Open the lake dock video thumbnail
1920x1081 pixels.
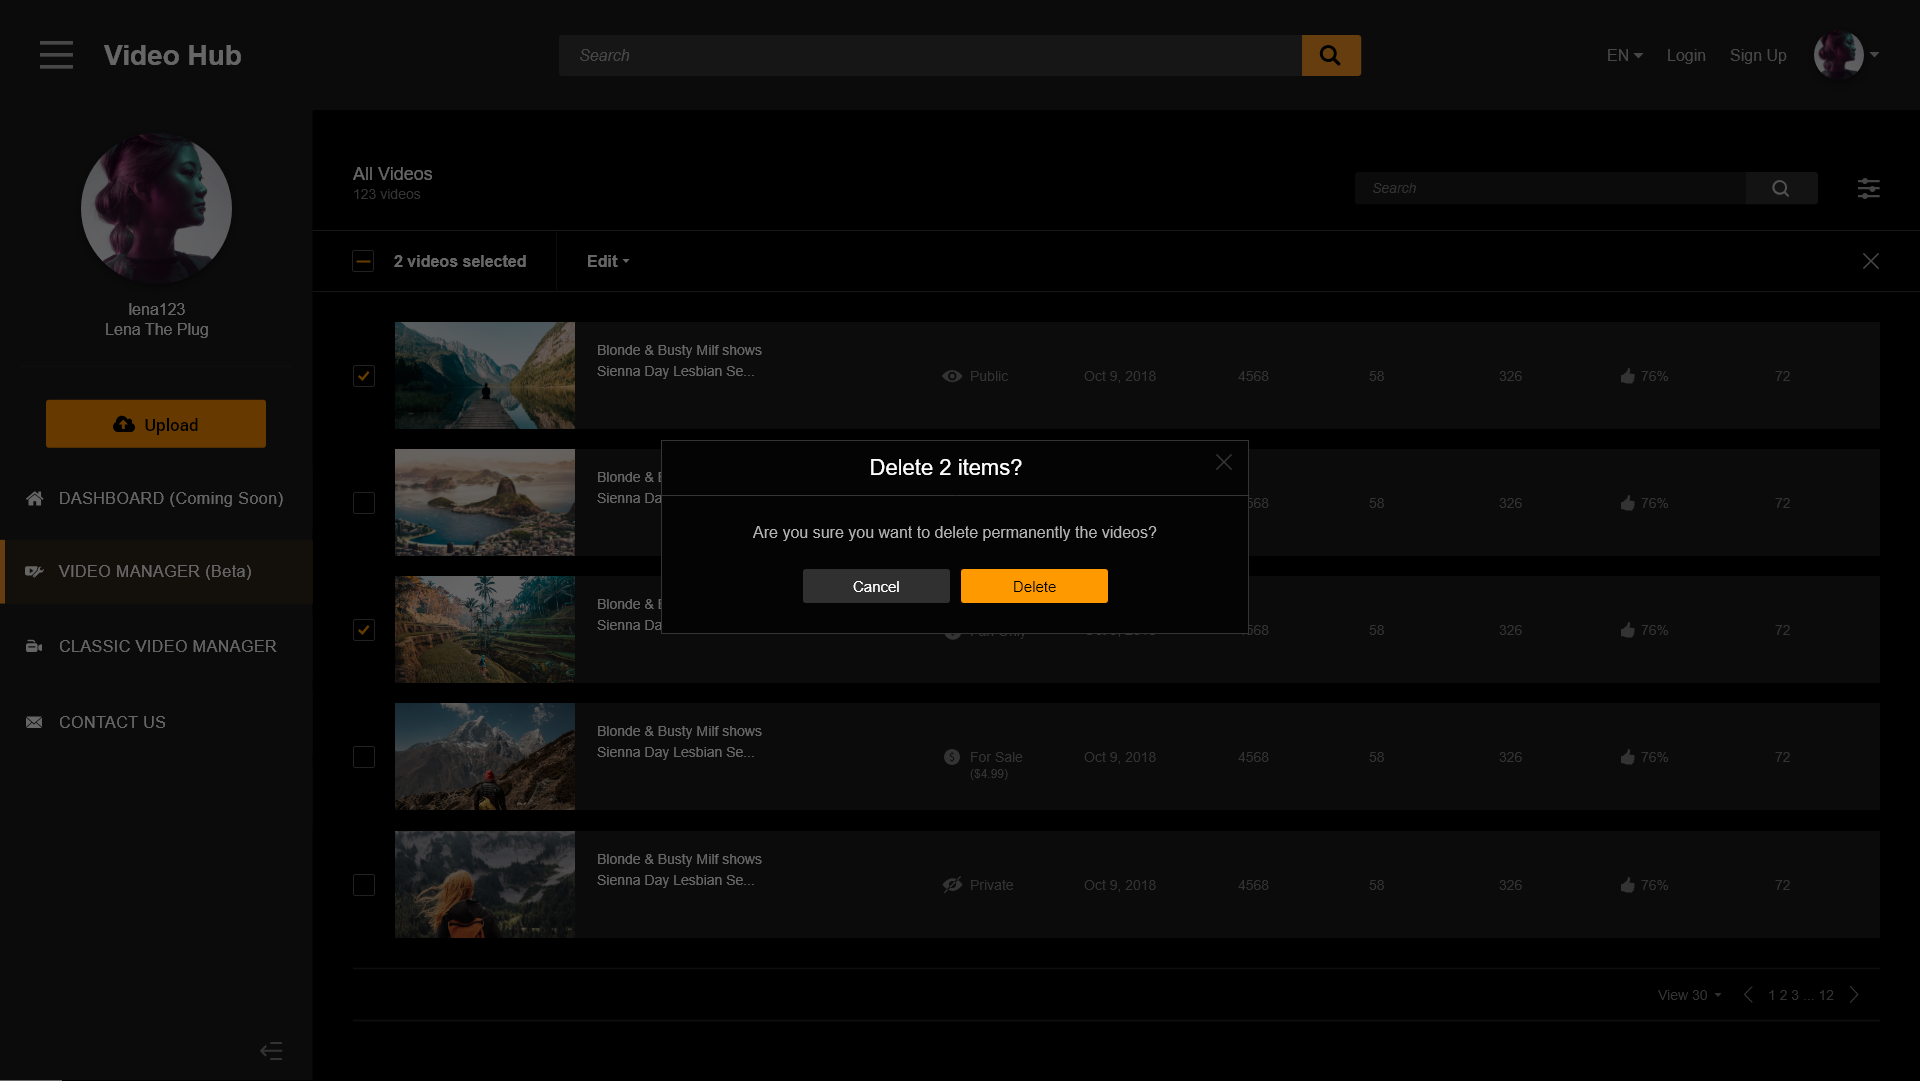point(485,375)
